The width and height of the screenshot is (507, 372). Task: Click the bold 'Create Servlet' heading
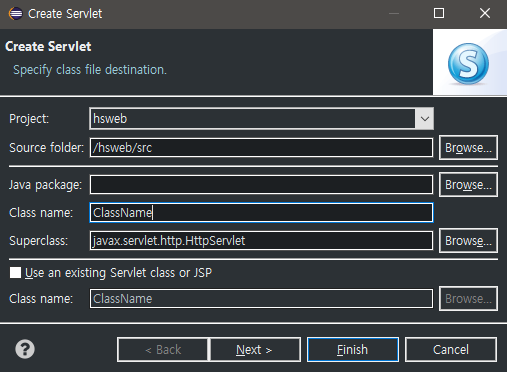click(48, 46)
